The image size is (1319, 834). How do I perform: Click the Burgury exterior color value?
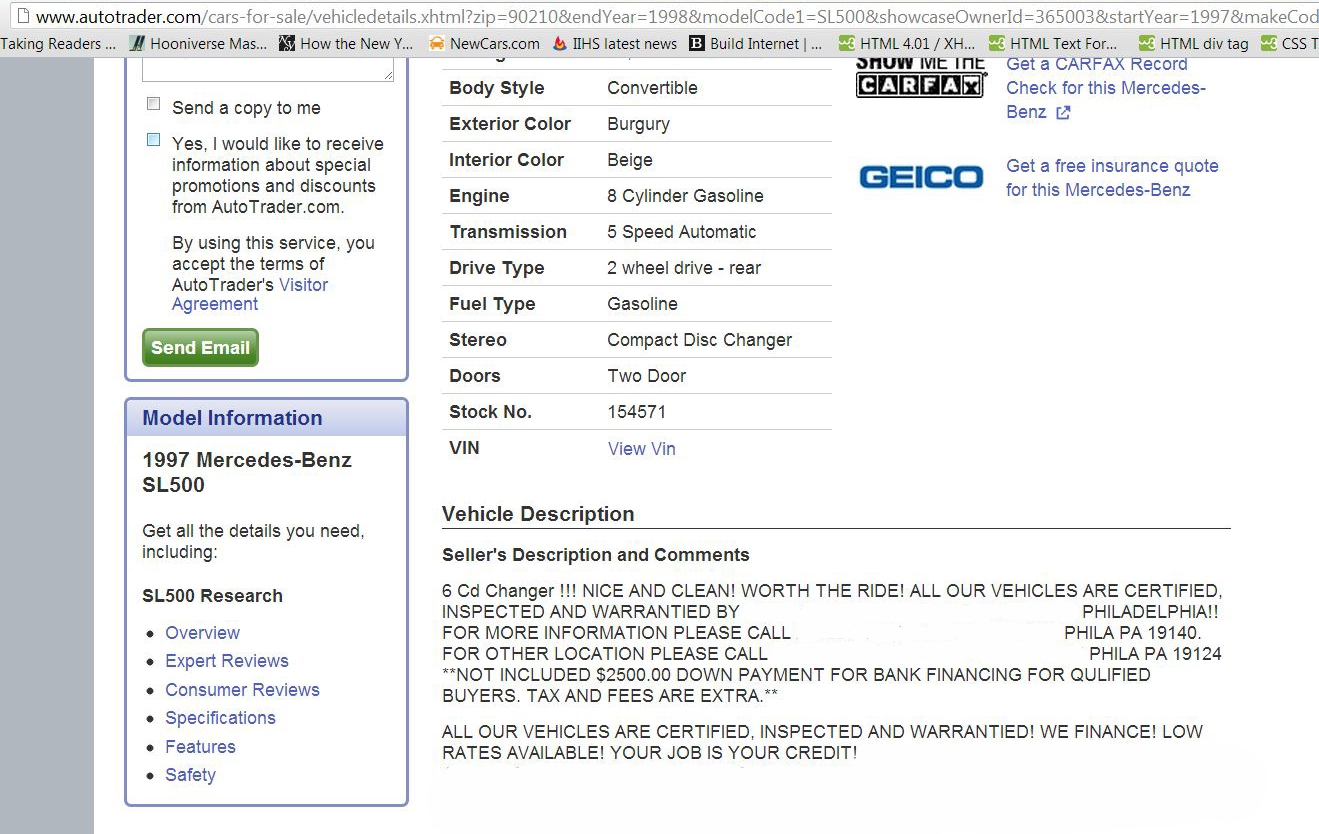pos(638,124)
